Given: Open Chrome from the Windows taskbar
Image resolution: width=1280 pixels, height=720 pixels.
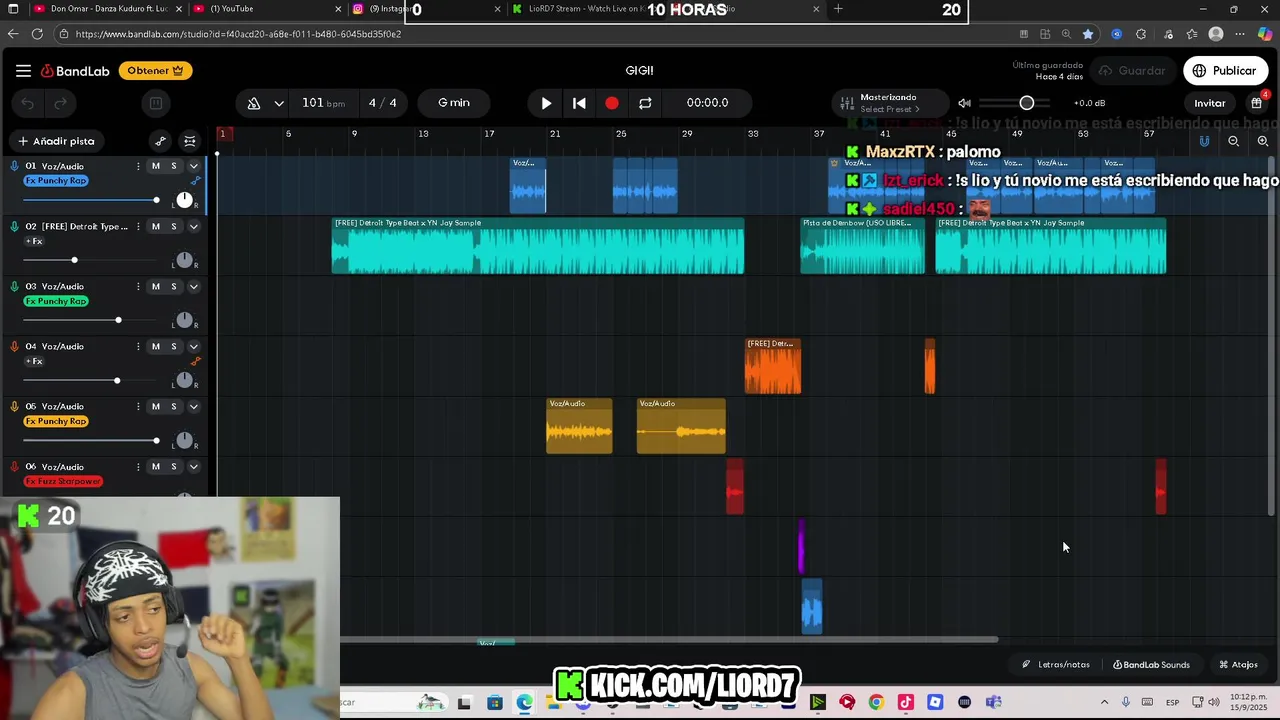Looking at the screenshot, I should tap(876, 702).
